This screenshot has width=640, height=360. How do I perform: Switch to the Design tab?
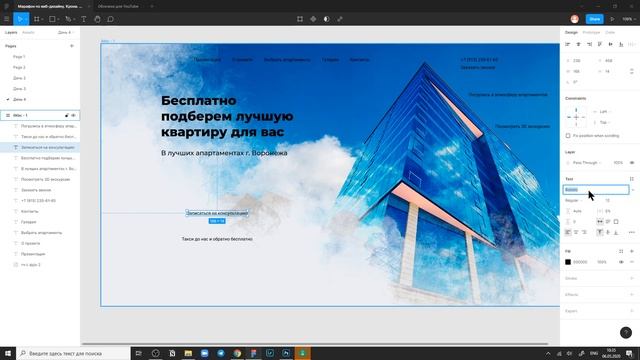pyautogui.click(x=571, y=32)
